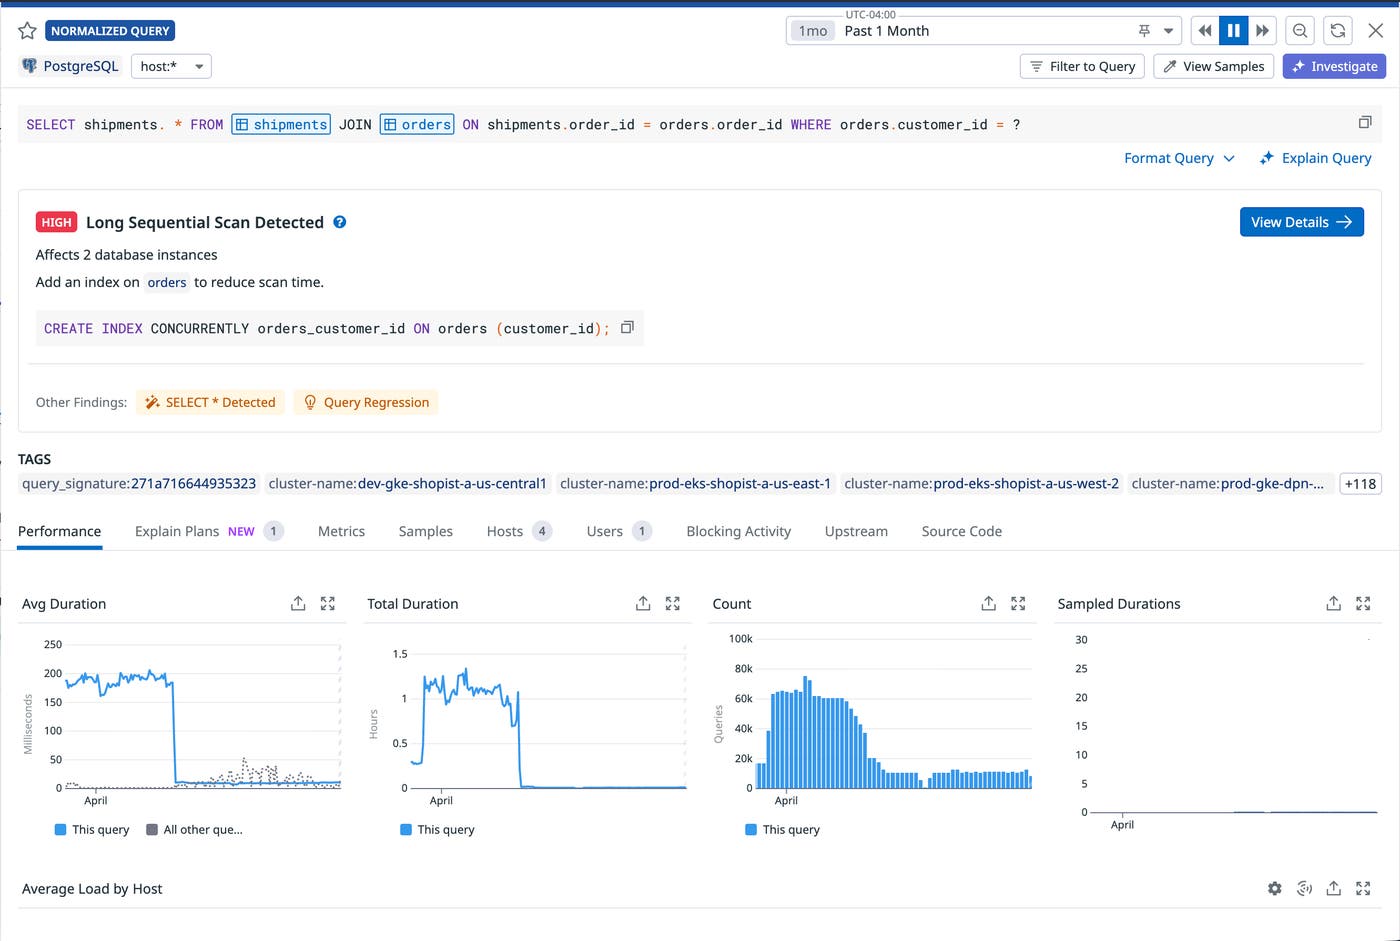
Task: Click cluster-name prod-eks-shopist-a-us-west-2 tag
Action: (x=981, y=483)
